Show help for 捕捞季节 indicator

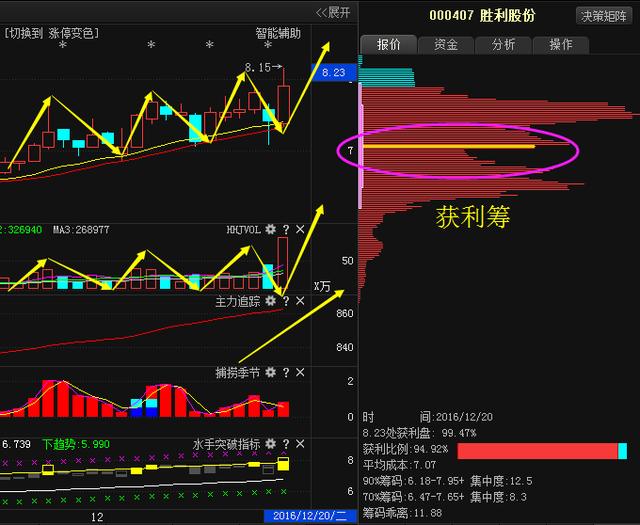click(x=285, y=373)
